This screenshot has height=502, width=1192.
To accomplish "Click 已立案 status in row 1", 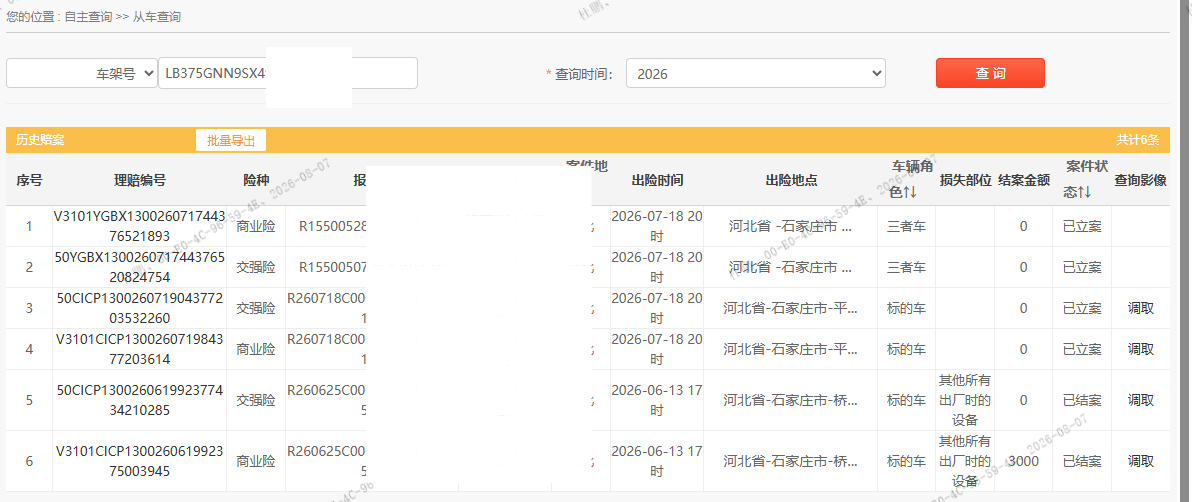I will pyautogui.click(x=1082, y=226).
